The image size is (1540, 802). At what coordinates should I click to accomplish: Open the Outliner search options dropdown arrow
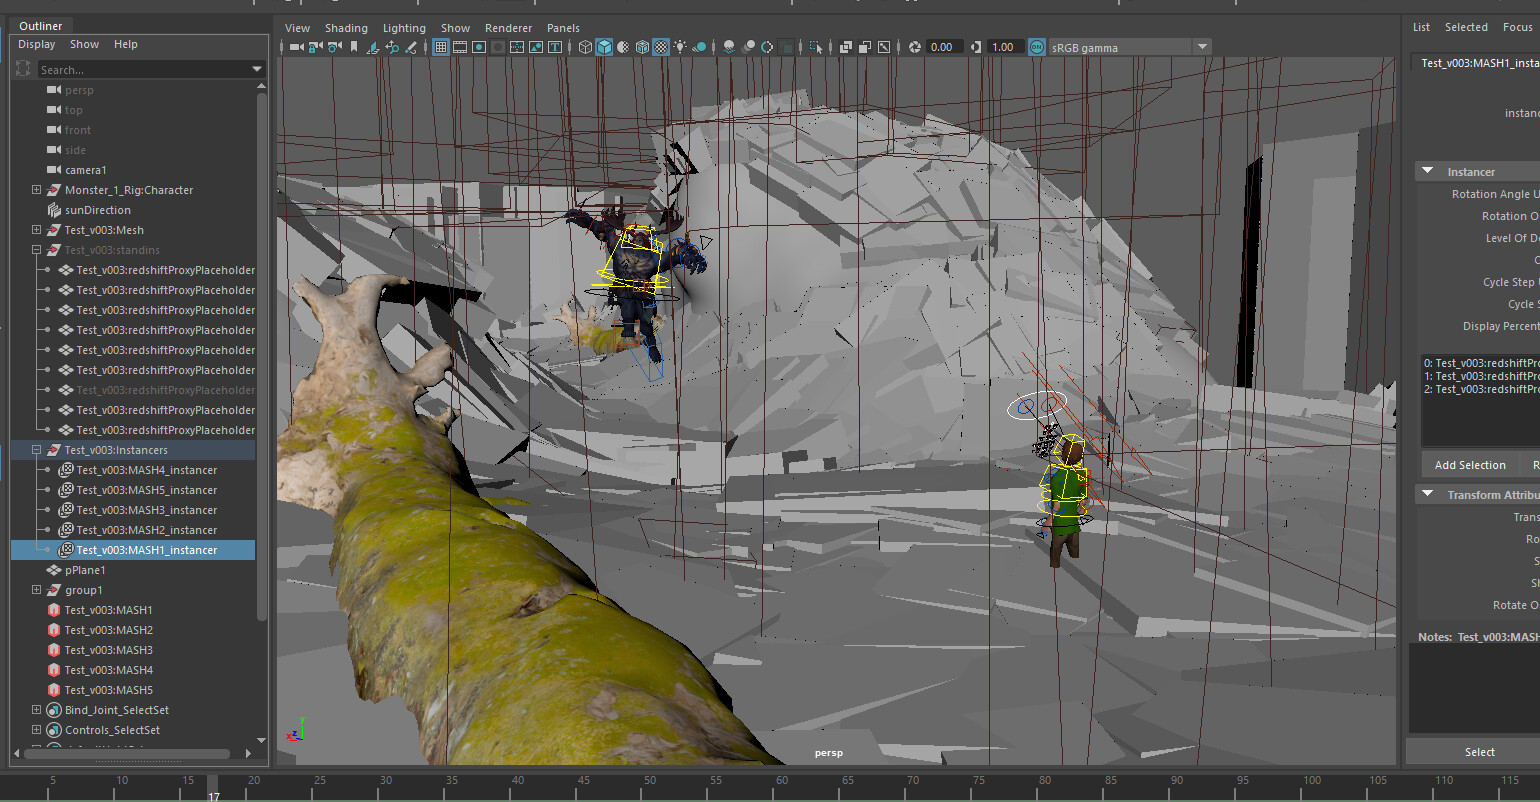[257, 69]
